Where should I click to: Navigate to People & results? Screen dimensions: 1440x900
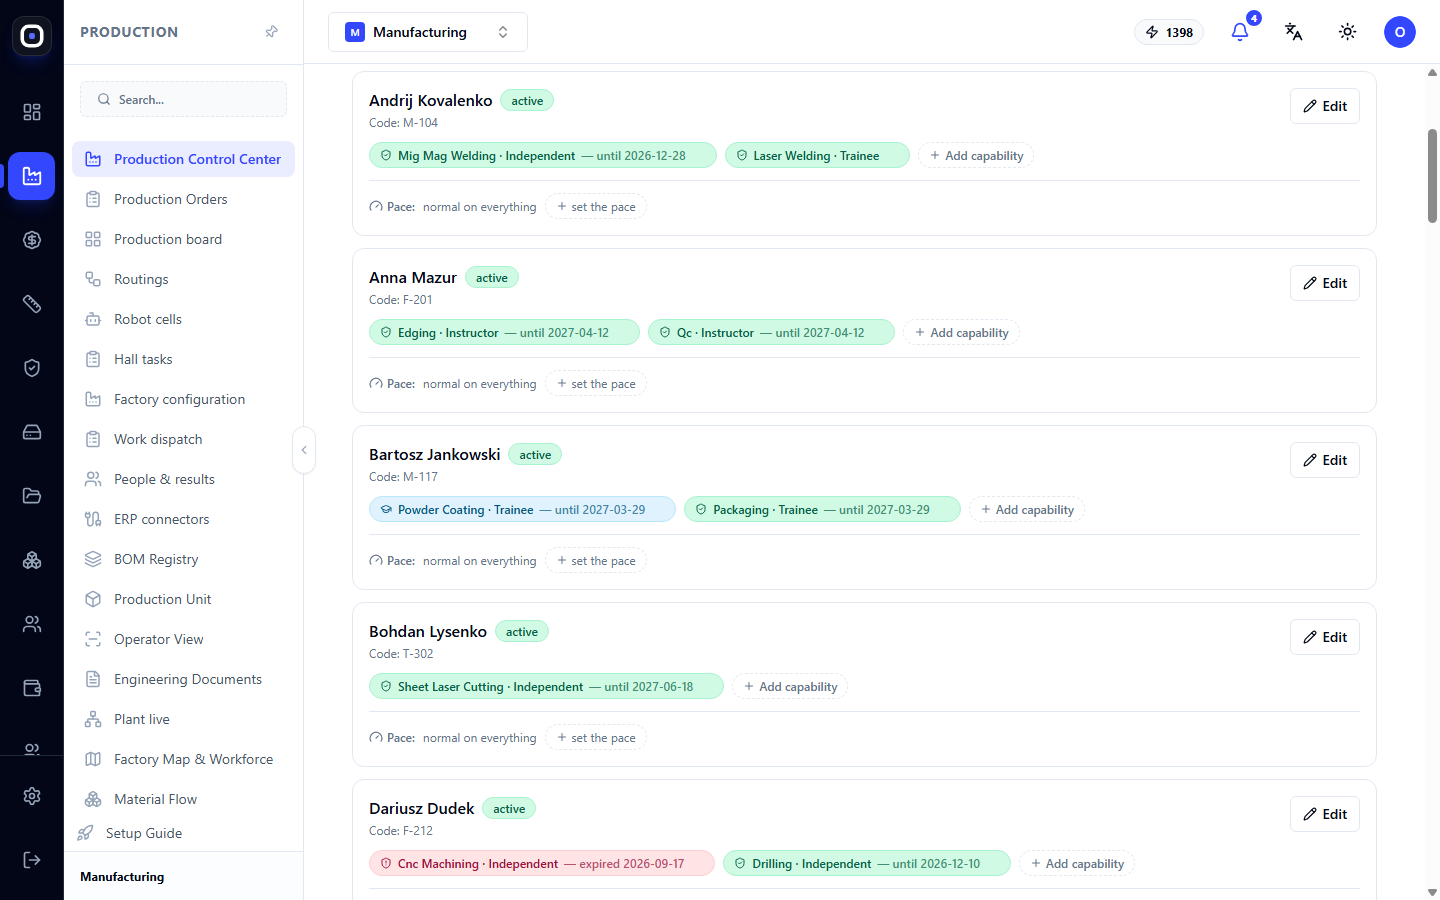[183, 479]
